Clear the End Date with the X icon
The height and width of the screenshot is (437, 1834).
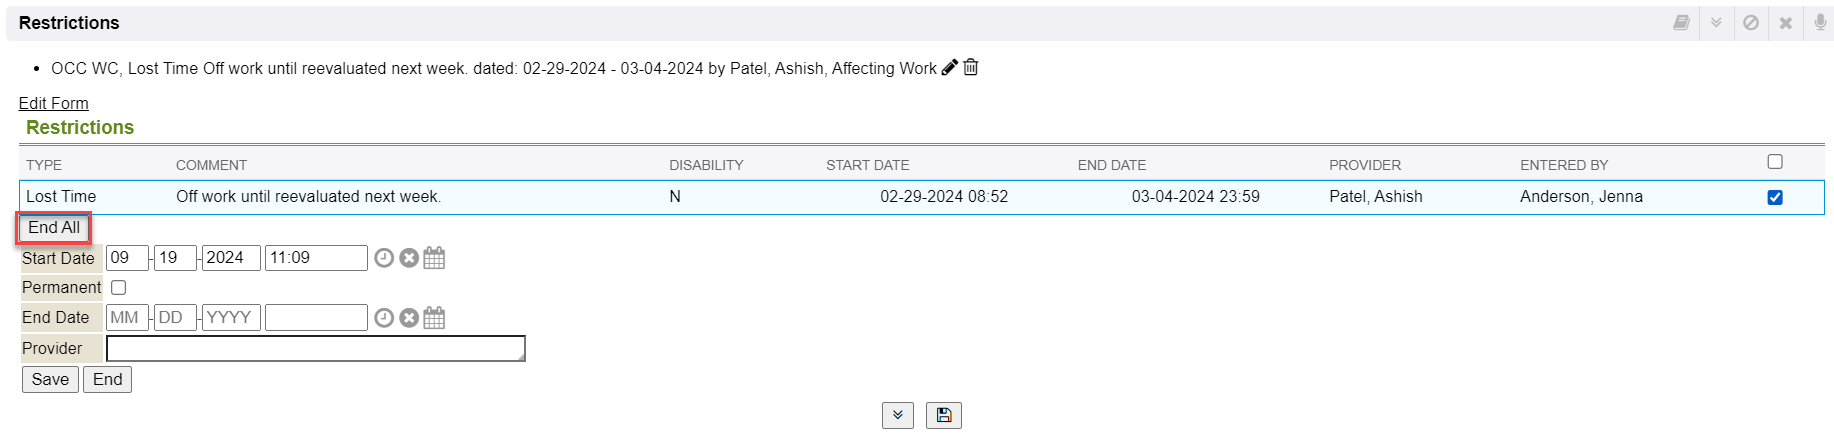[x=409, y=318]
